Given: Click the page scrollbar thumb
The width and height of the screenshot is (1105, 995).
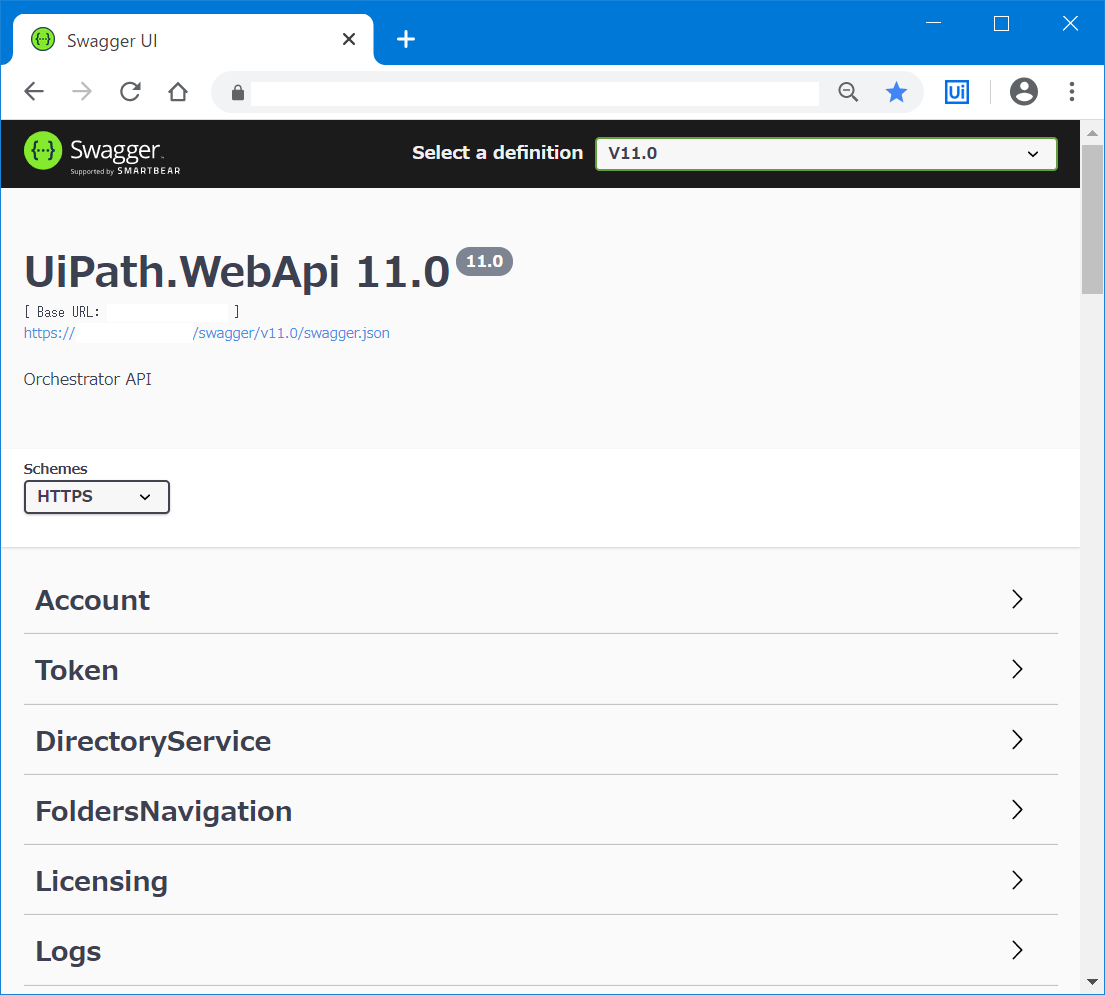Looking at the screenshot, I should (x=1092, y=219).
